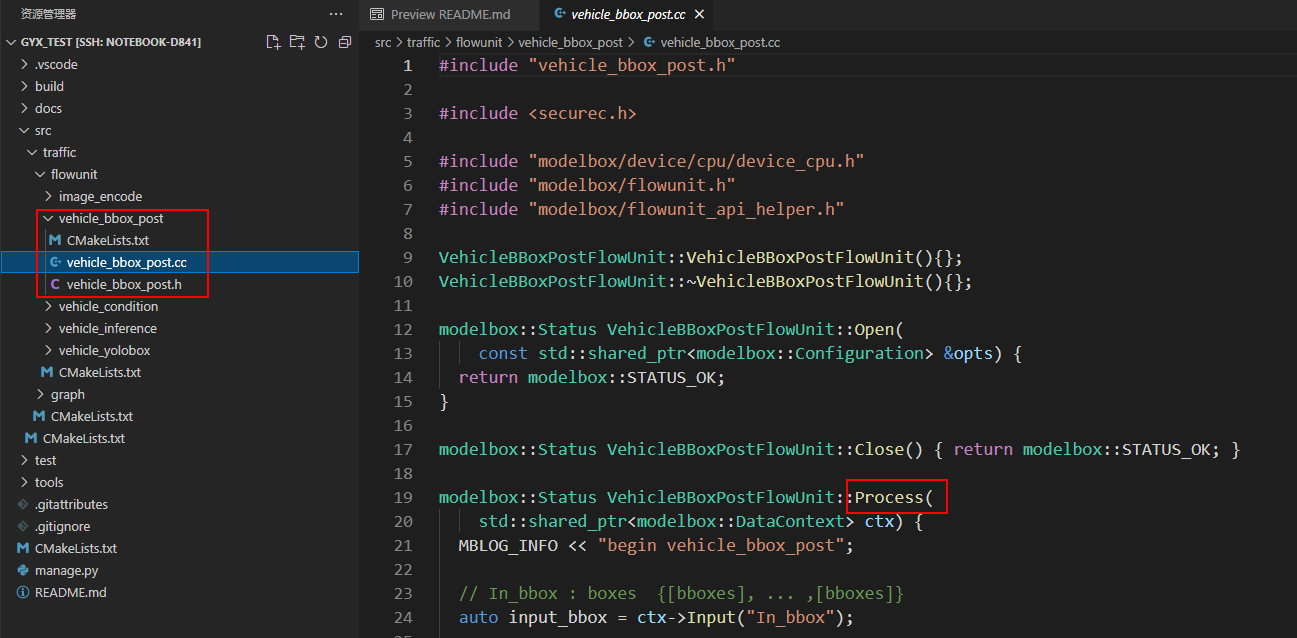
Task: Create new folder in GYX_TEST
Action: tap(297, 42)
